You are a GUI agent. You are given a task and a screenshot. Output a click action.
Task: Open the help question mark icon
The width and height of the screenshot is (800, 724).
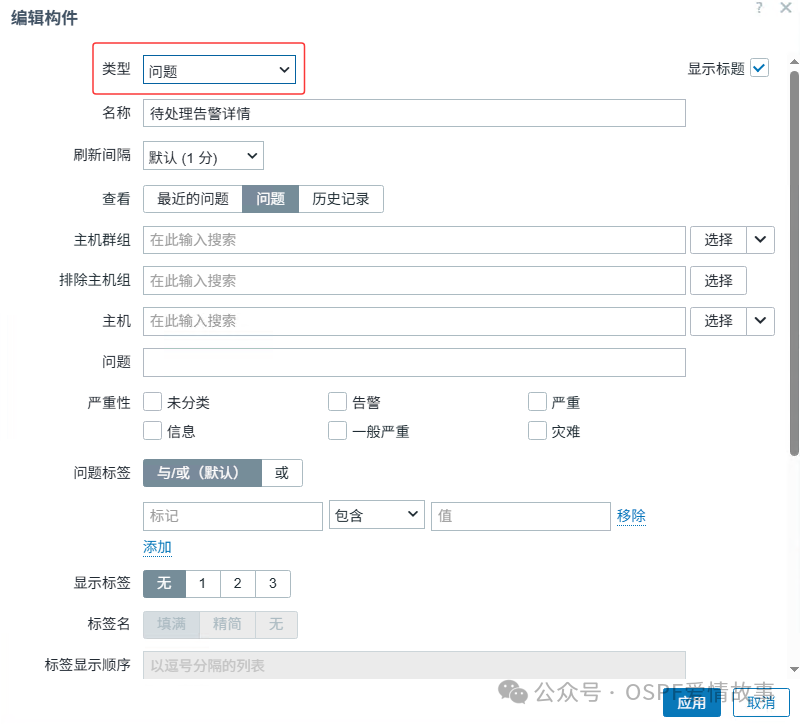[759, 8]
